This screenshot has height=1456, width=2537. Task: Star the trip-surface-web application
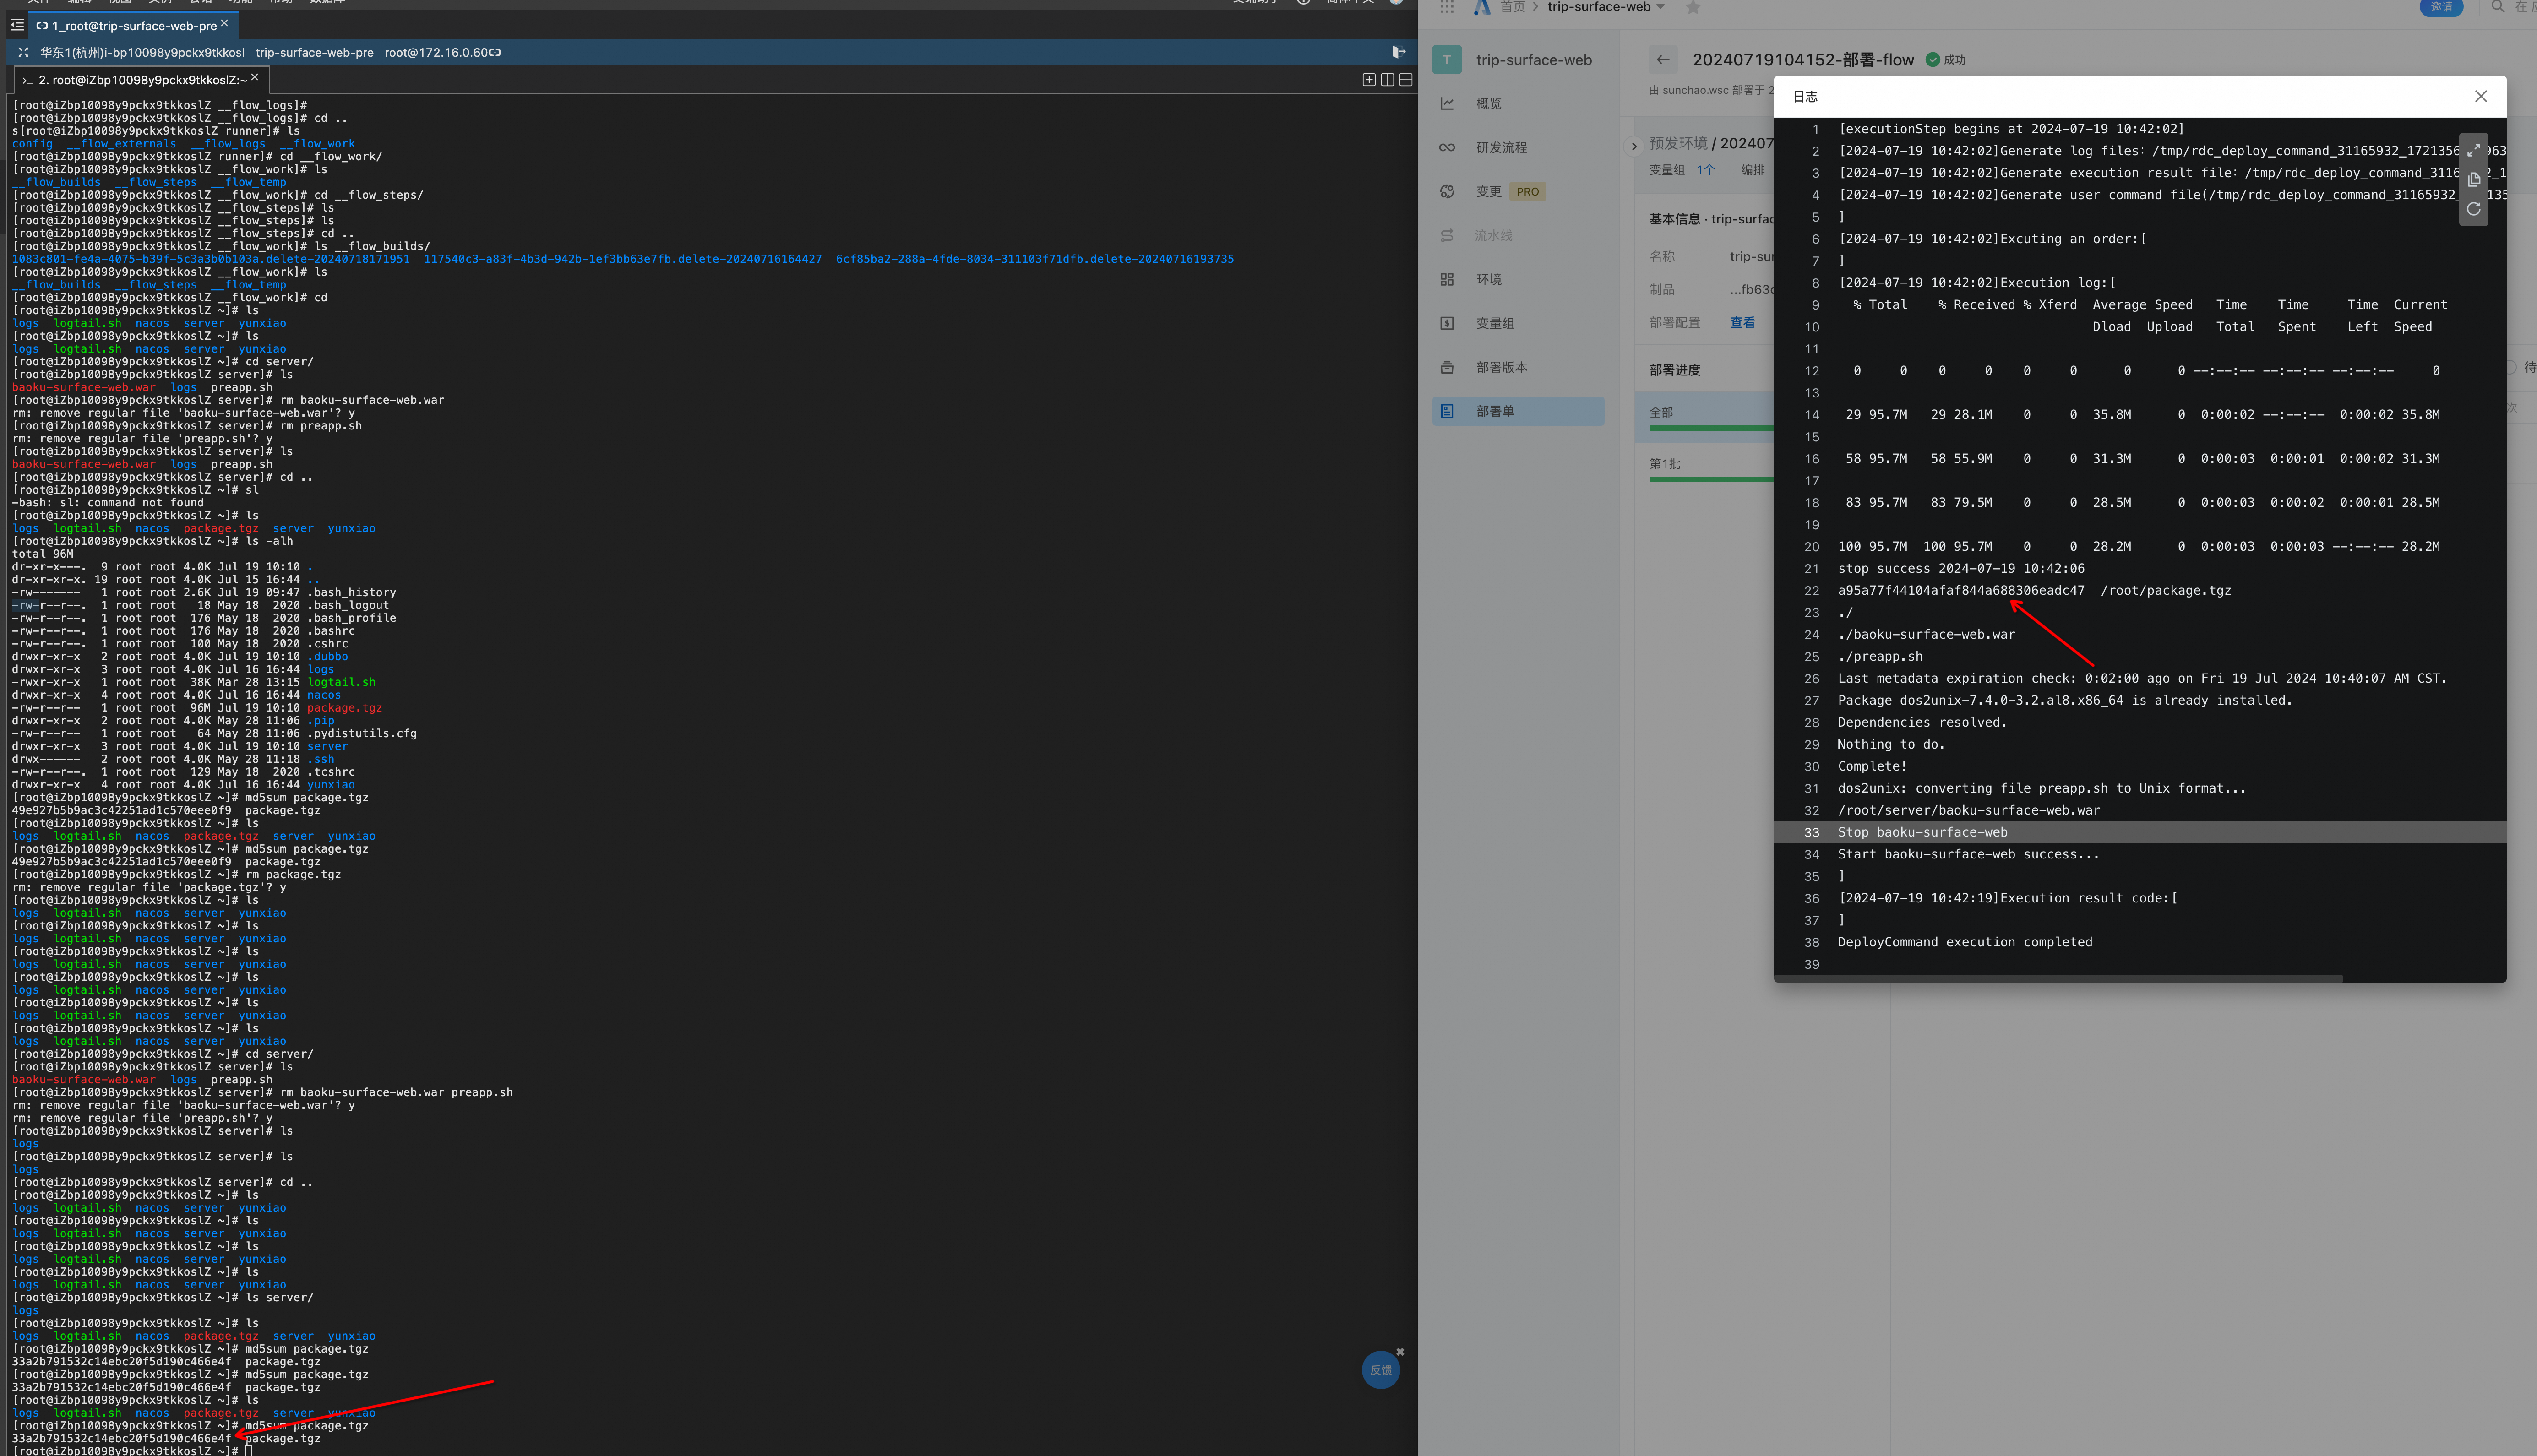pos(1693,8)
